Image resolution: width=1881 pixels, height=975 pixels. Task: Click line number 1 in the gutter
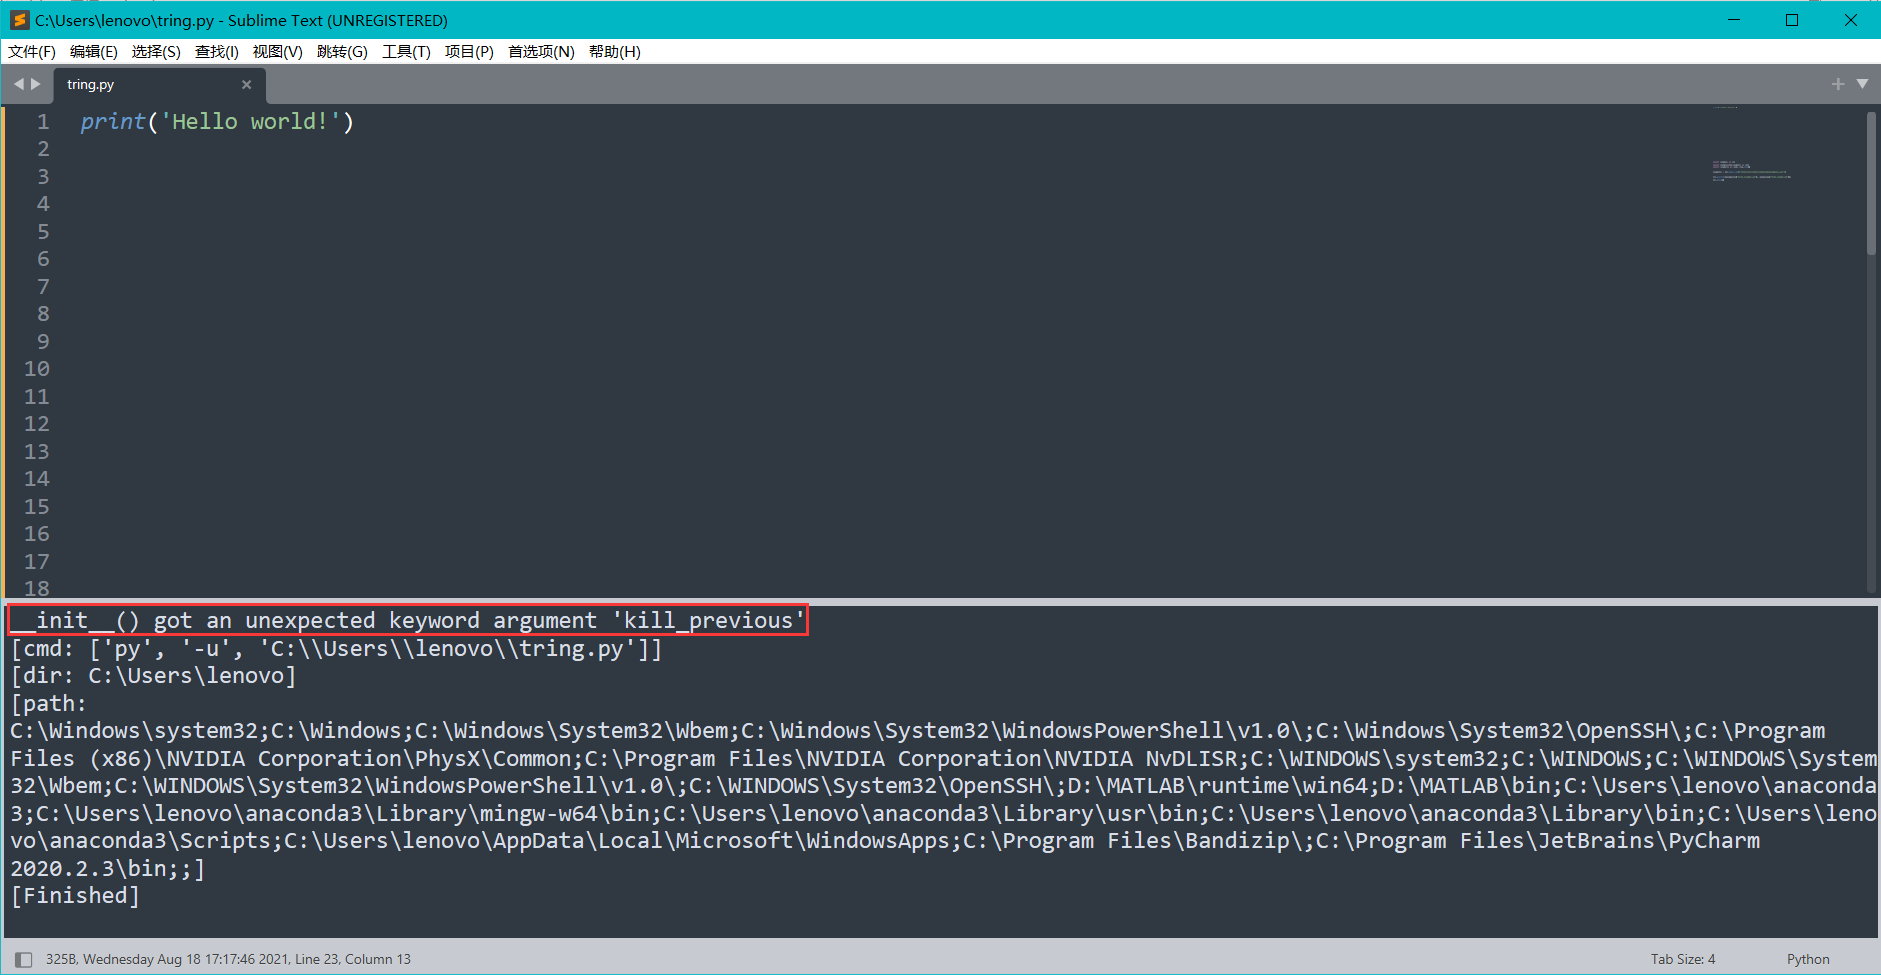click(x=42, y=121)
